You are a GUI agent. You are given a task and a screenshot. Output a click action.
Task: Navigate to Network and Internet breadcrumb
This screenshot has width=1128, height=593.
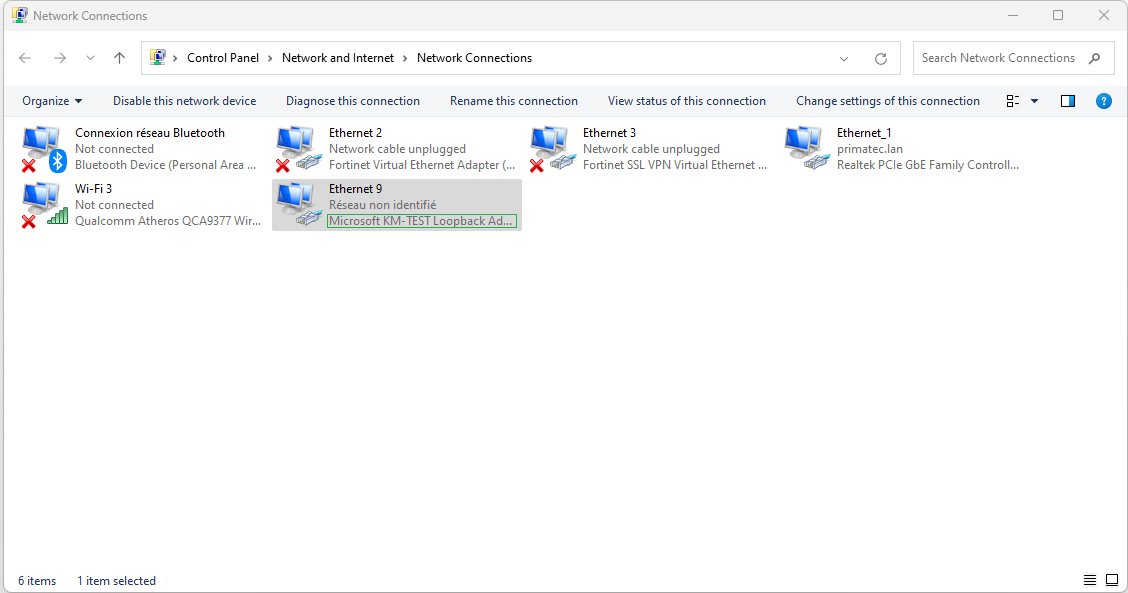pyautogui.click(x=338, y=58)
